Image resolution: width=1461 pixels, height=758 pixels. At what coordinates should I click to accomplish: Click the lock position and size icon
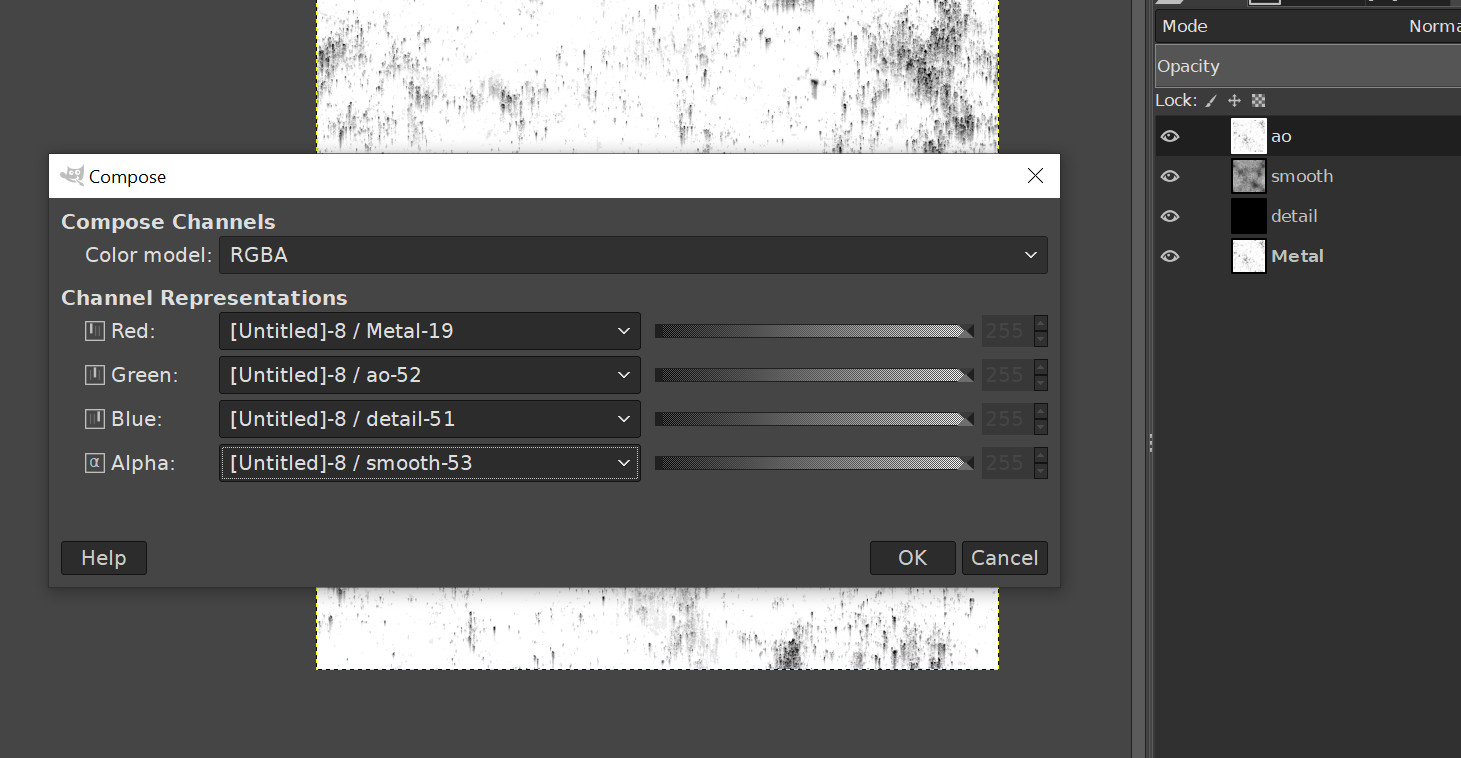(1235, 100)
